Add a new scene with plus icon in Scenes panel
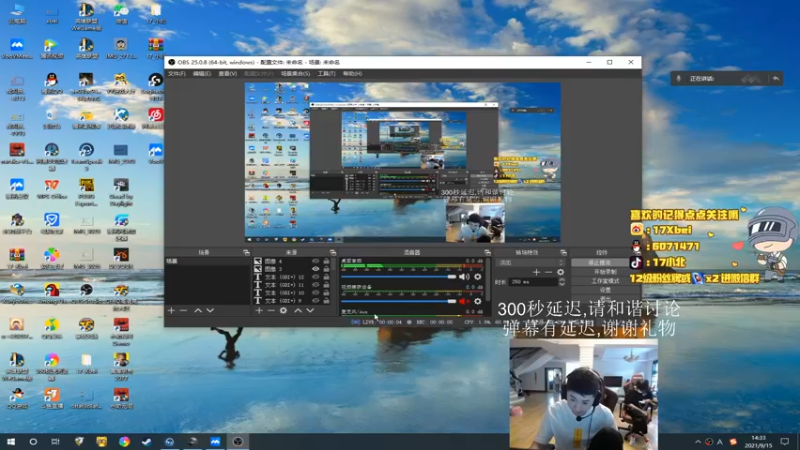The height and width of the screenshot is (450, 800). 171,310
